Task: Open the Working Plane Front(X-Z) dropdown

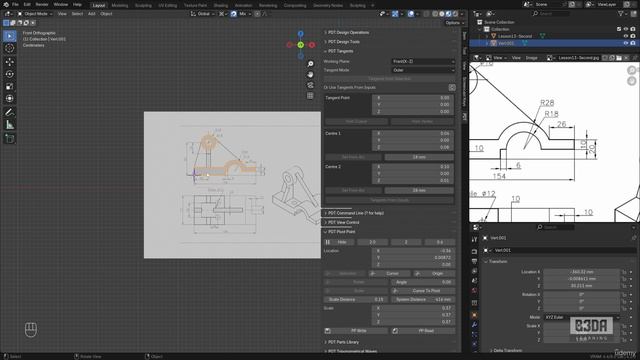Action: coord(423,61)
